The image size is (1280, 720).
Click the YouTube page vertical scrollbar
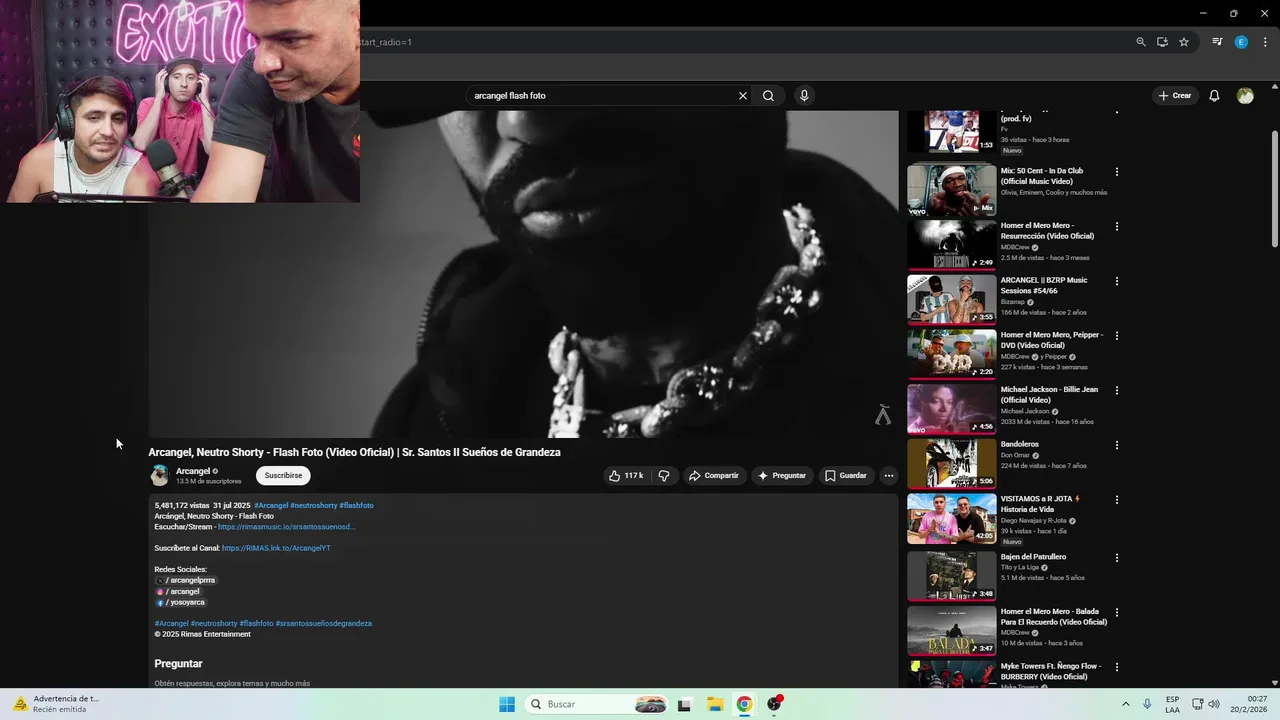(x=1275, y=188)
